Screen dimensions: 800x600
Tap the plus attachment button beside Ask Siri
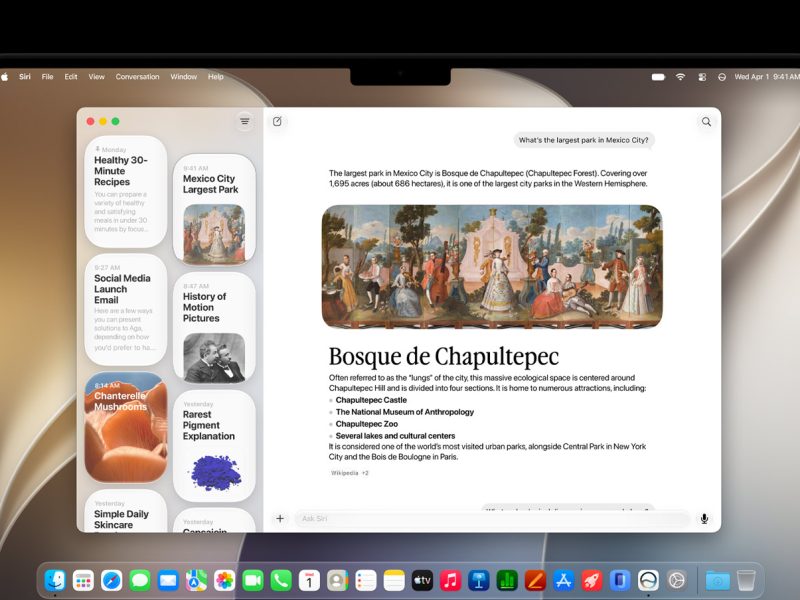[x=280, y=518]
